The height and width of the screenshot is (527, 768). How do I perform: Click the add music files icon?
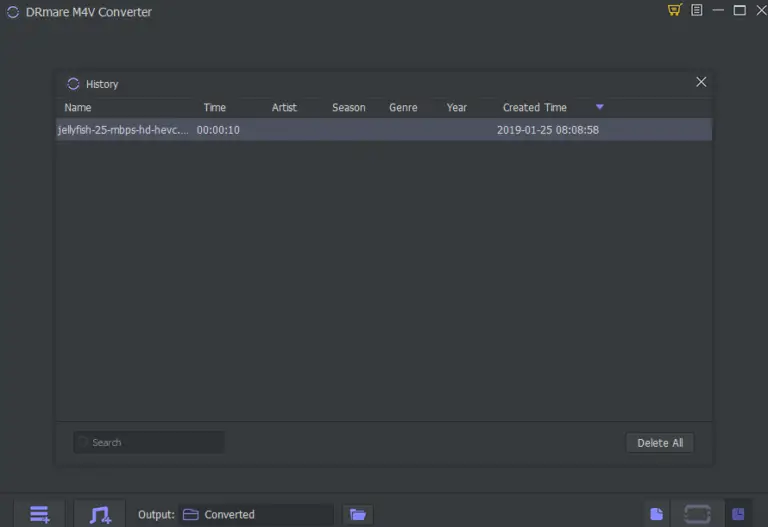[x=100, y=514]
